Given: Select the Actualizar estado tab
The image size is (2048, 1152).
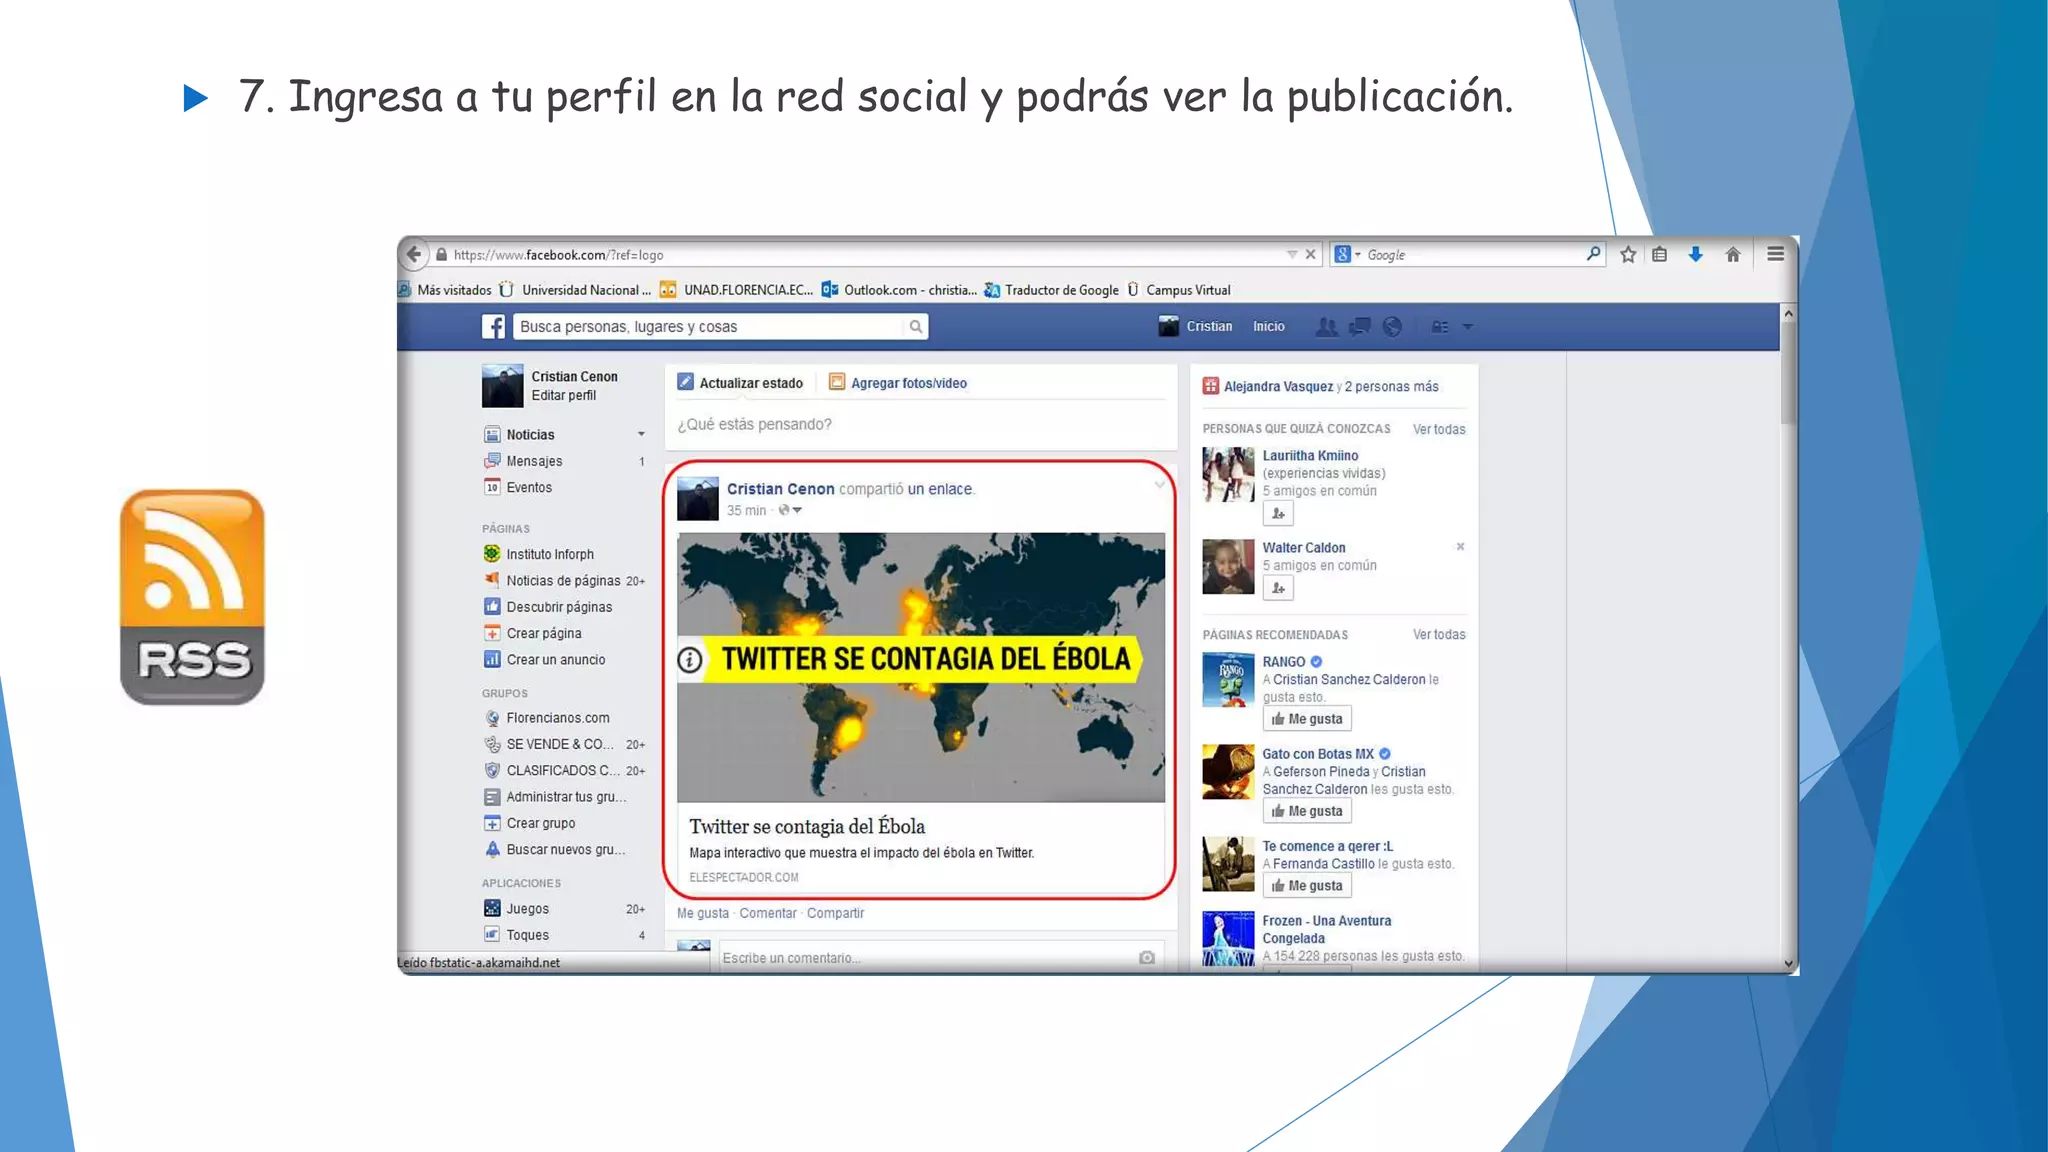Looking at the screenshot, I should click(740, 383).
